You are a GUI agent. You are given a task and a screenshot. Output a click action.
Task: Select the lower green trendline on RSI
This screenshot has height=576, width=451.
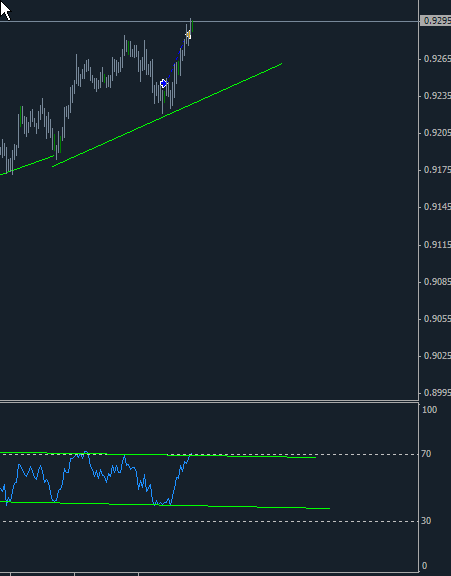pyautogui.click(x=165, y=505)
